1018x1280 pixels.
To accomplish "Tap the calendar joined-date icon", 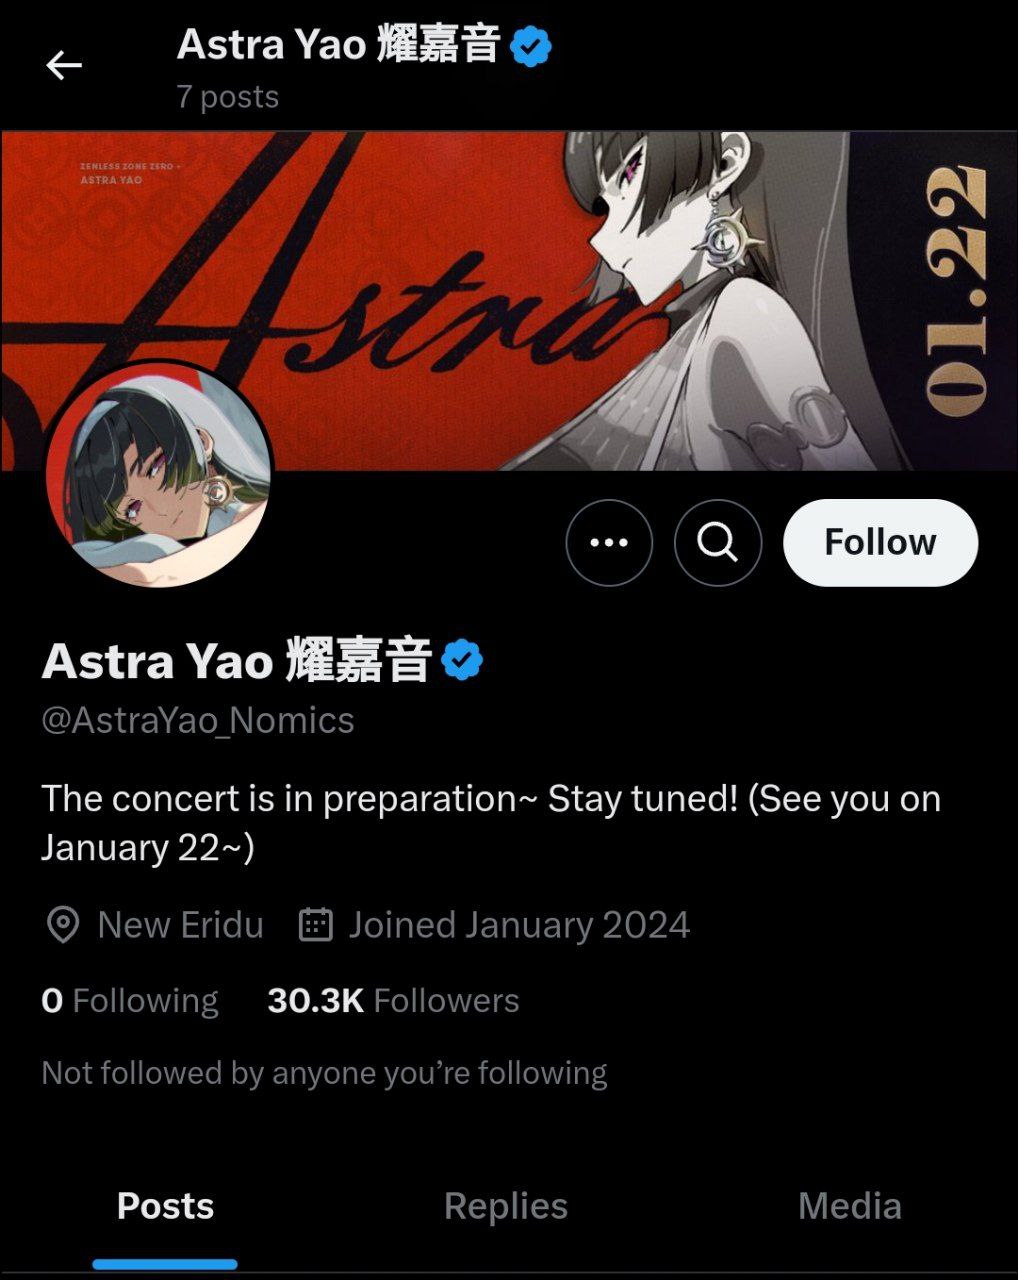I will 316,925.
